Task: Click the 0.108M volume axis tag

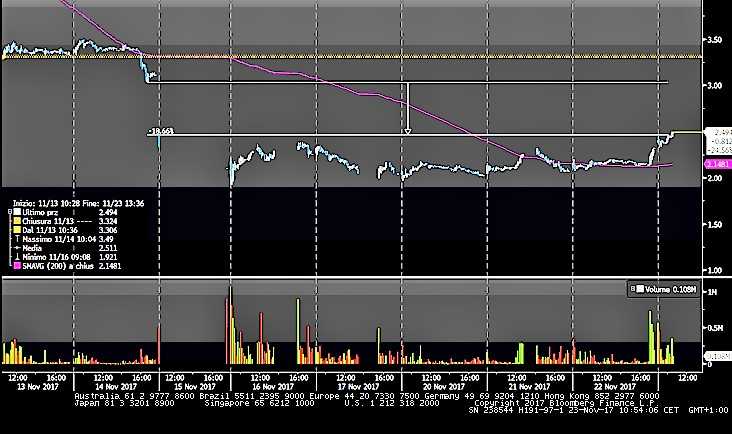Action: pos(718,356)
